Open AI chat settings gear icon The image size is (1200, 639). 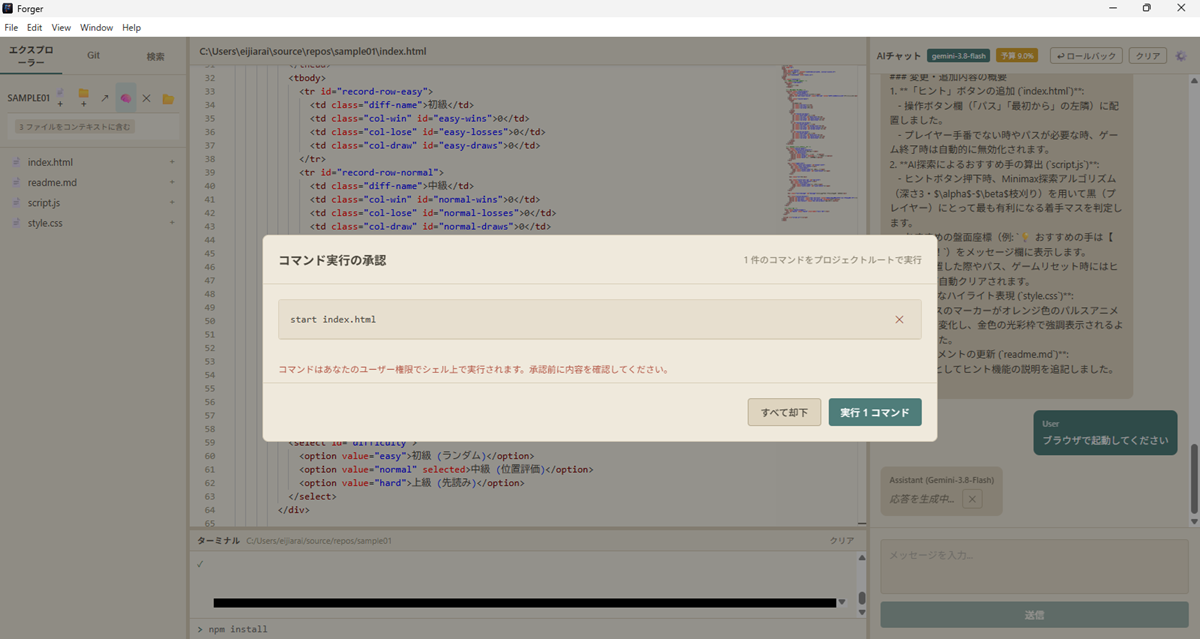pos(1181,56)
